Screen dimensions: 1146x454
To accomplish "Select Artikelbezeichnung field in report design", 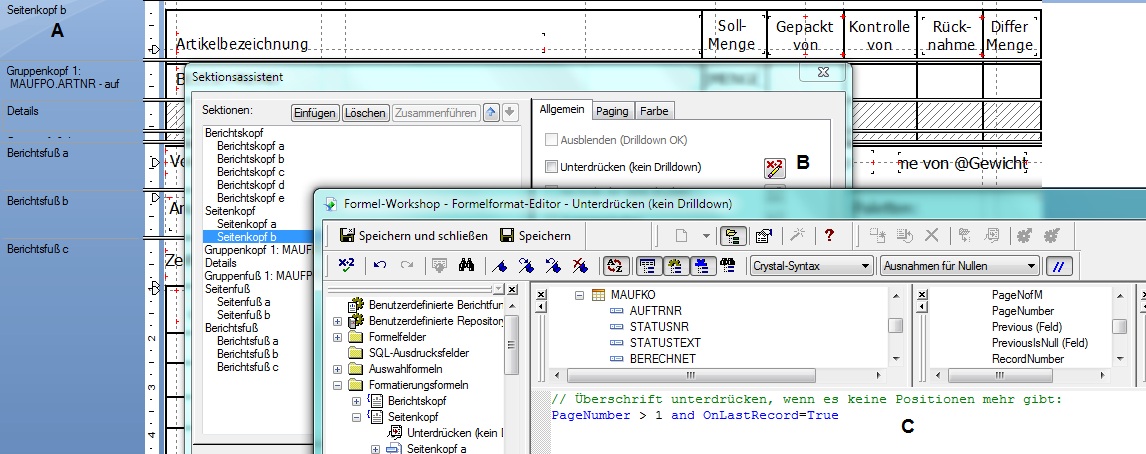I will point(242,44).
